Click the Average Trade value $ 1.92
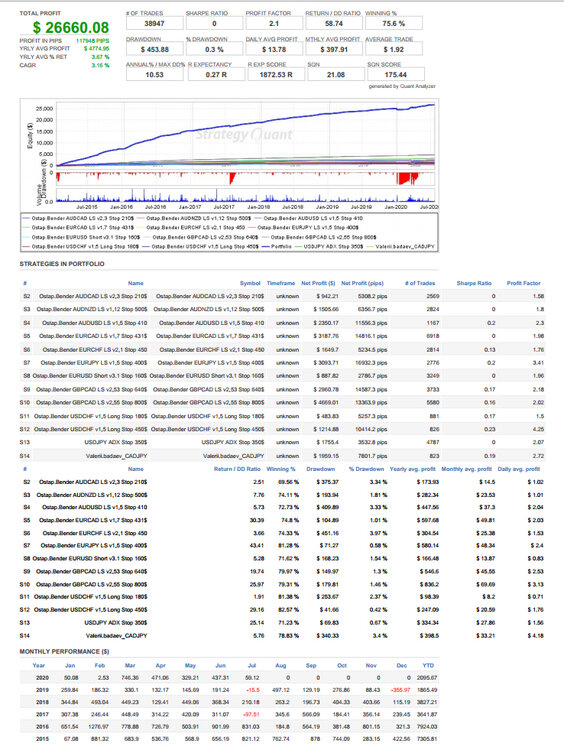564x750 pixels. tap(394, 49)
